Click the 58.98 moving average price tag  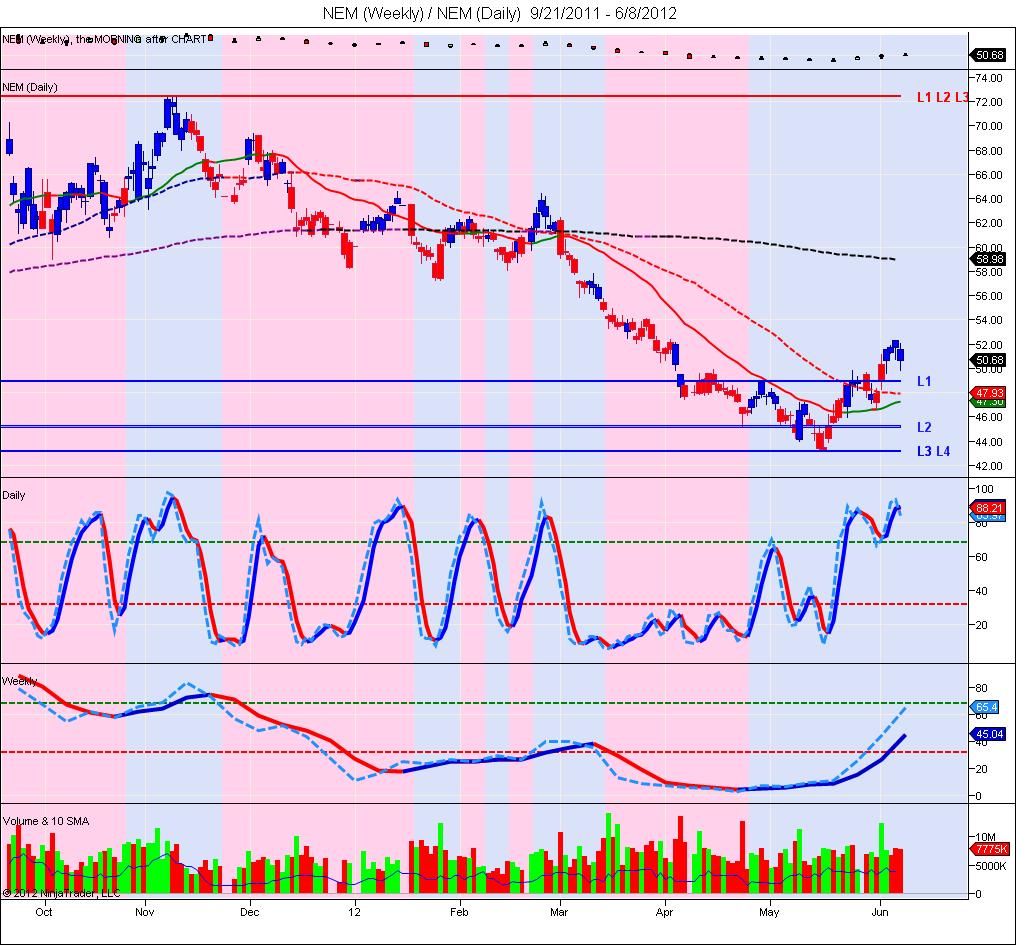pyautogui.click(x=989, y=259)
